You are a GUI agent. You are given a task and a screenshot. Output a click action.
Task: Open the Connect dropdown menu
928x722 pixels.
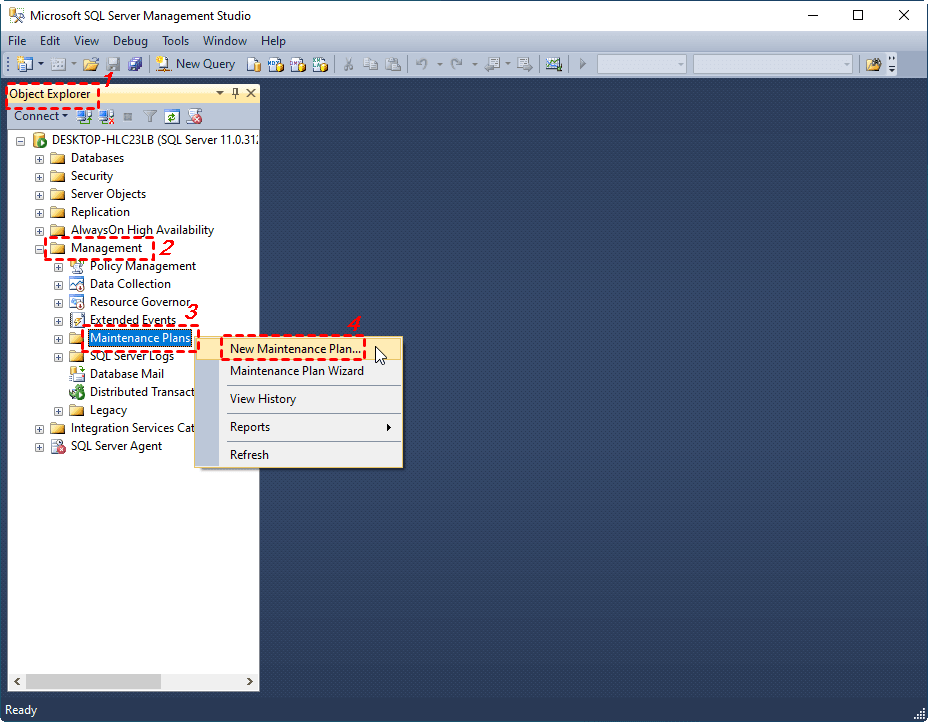point(37,116)
